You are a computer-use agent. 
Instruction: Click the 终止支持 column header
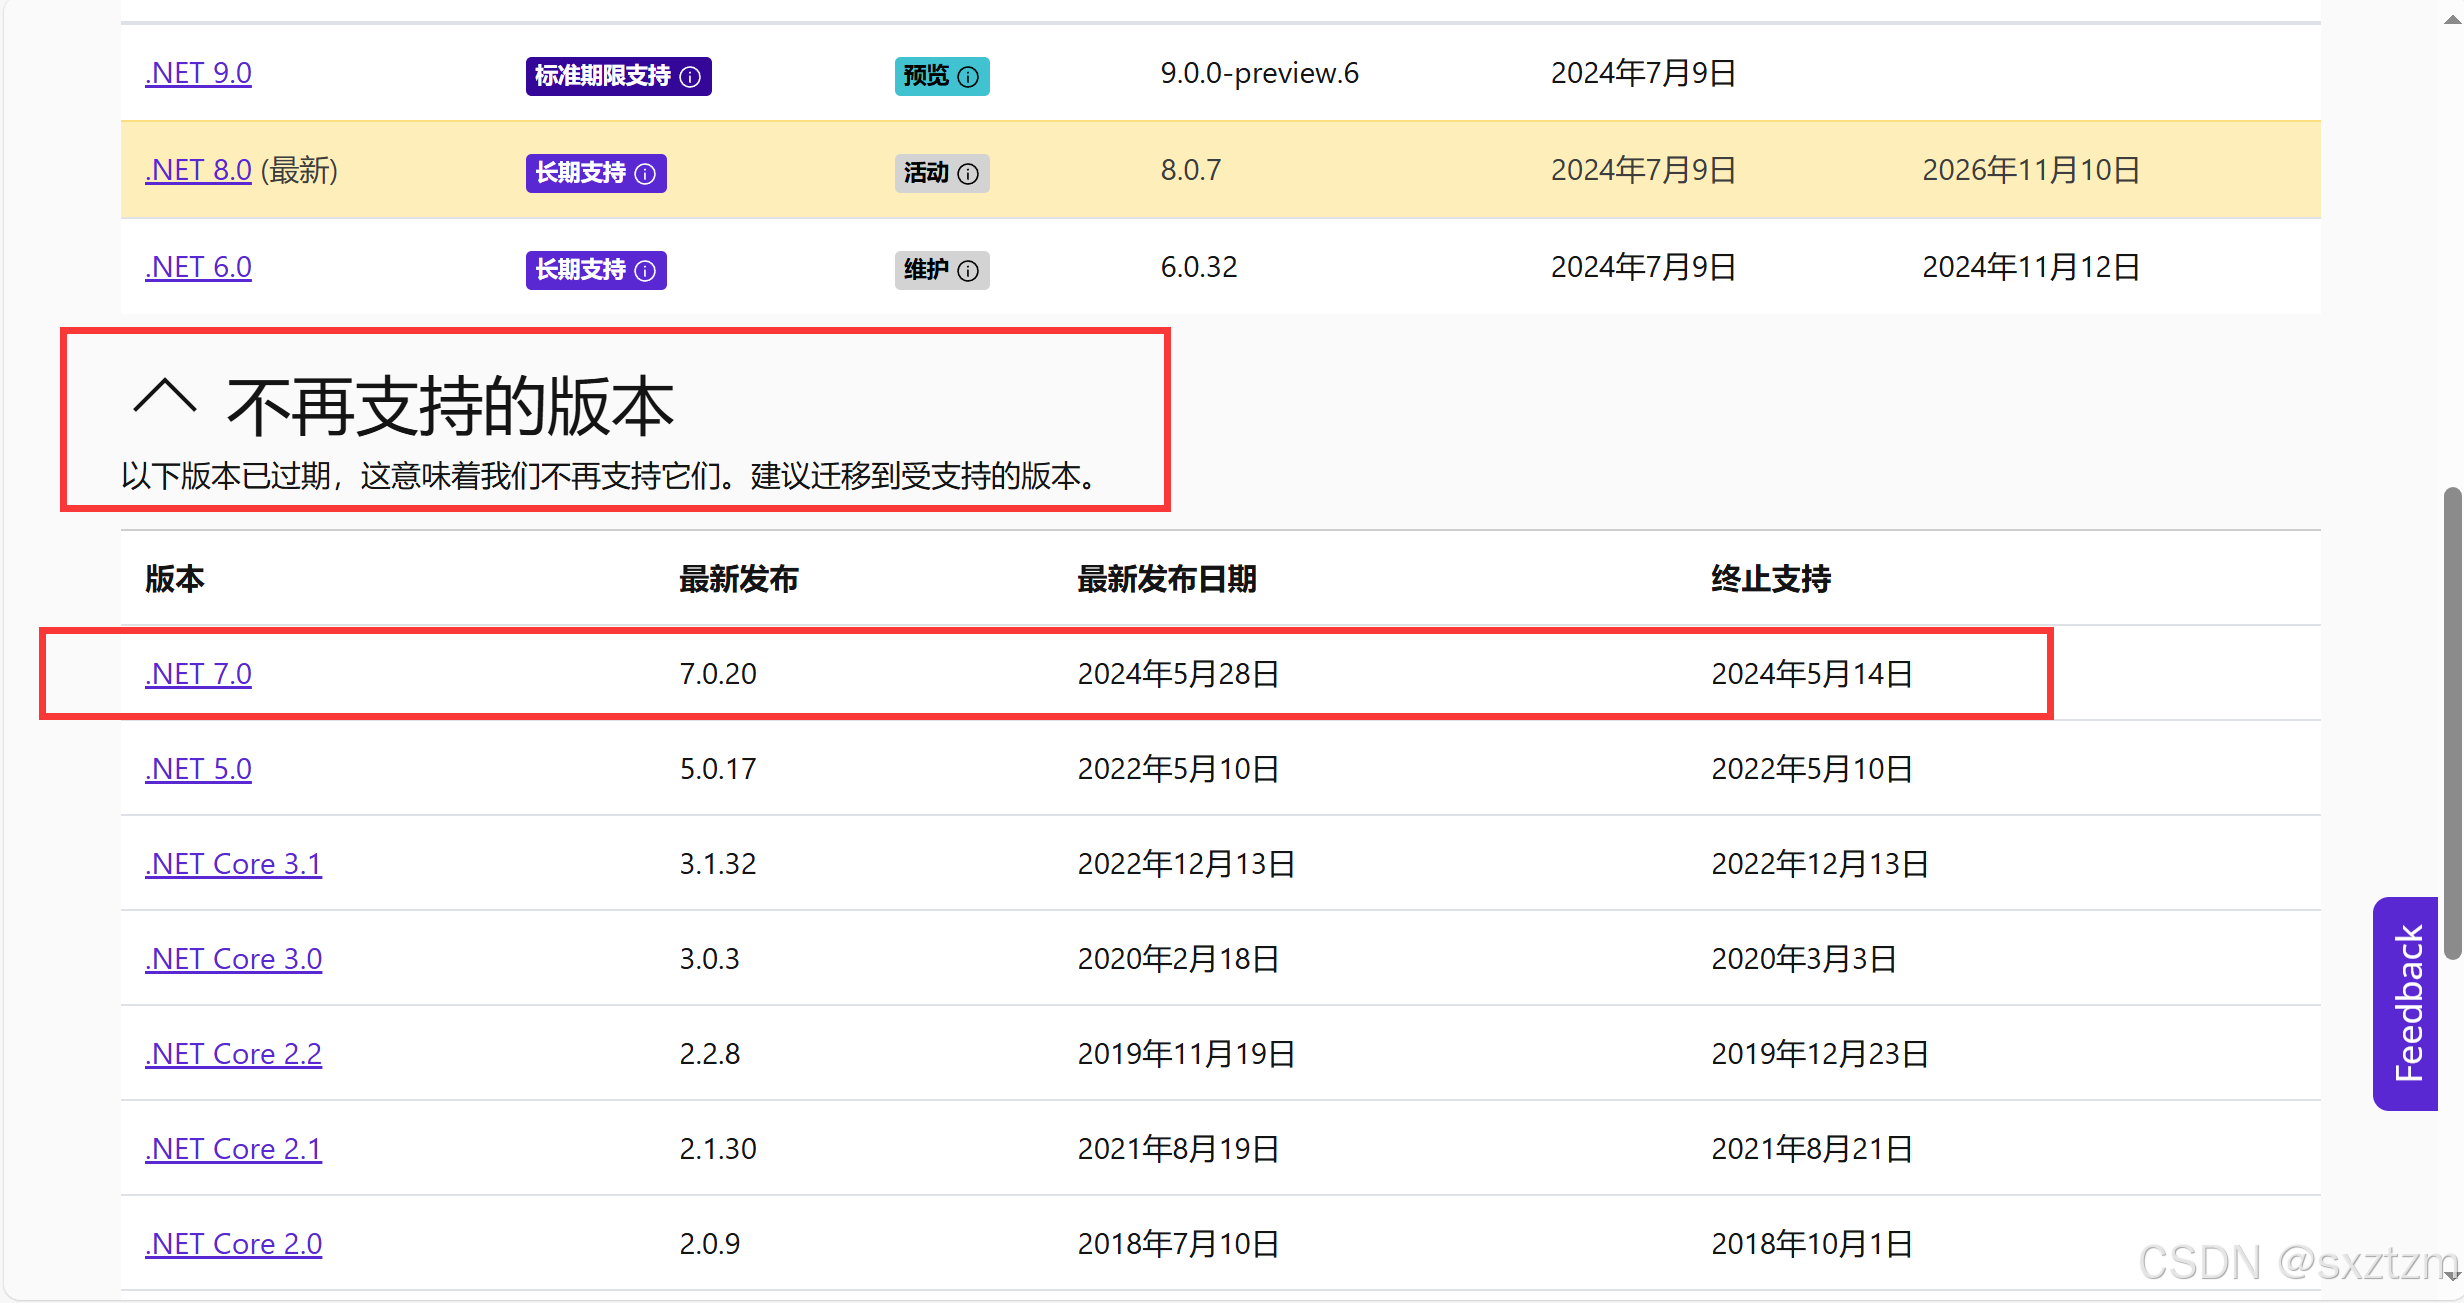pos(1771,579)
